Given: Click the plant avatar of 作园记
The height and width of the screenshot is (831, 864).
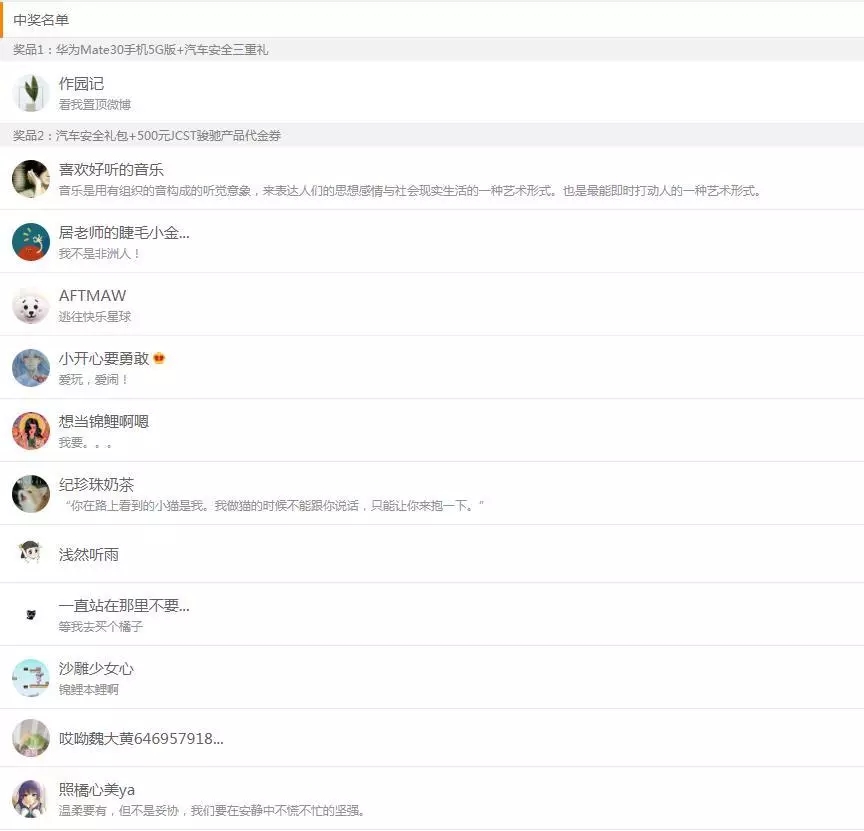Looking at the screenshot, I should (x=31, y=93).
